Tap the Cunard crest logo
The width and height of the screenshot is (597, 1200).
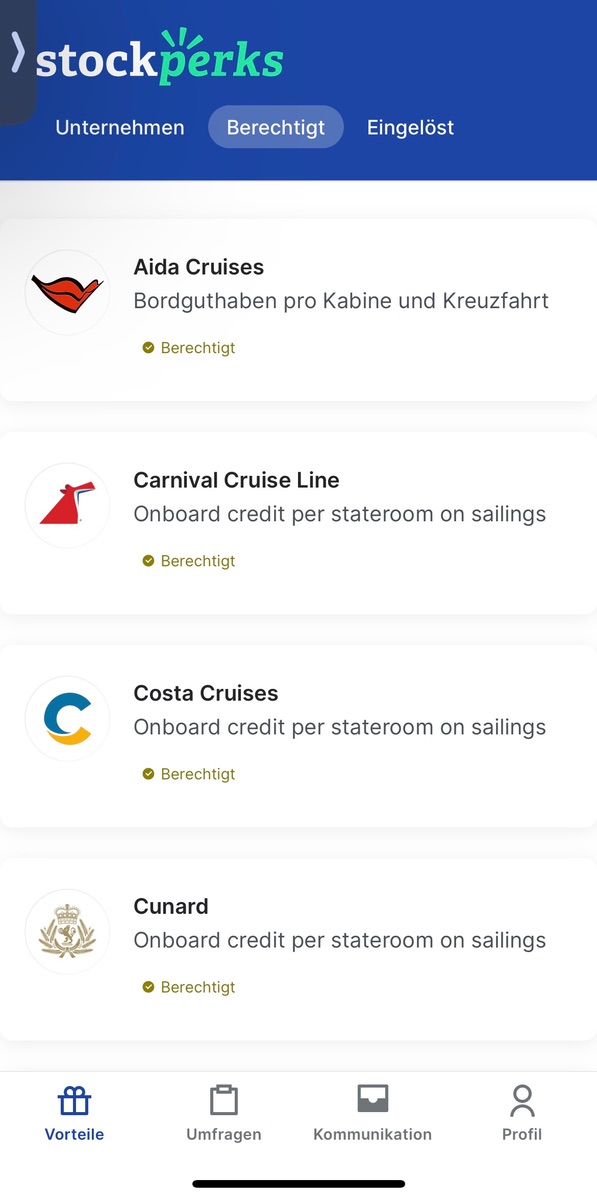point(68,931)
